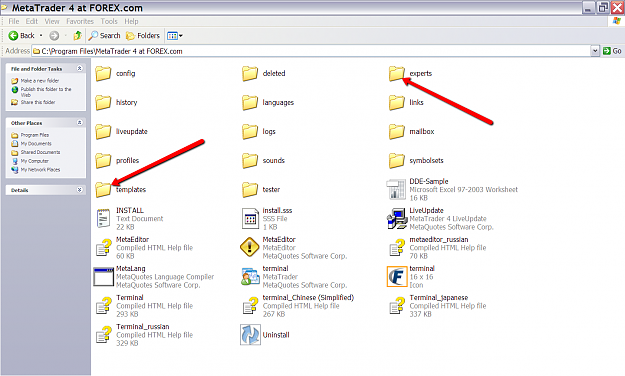
Task: Open the config folder
Action: pyautogui.click(x=116, y=73)
